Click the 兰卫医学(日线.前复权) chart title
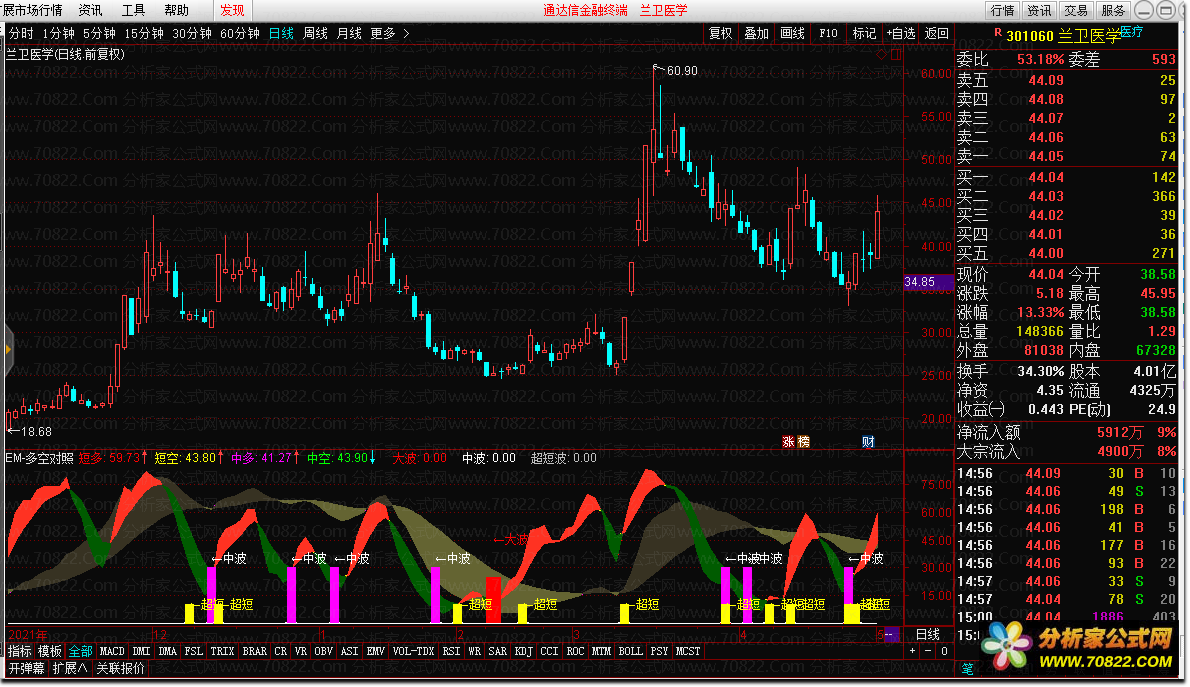The width and height of the screenshot is (1190, 687). pos(66,55)
